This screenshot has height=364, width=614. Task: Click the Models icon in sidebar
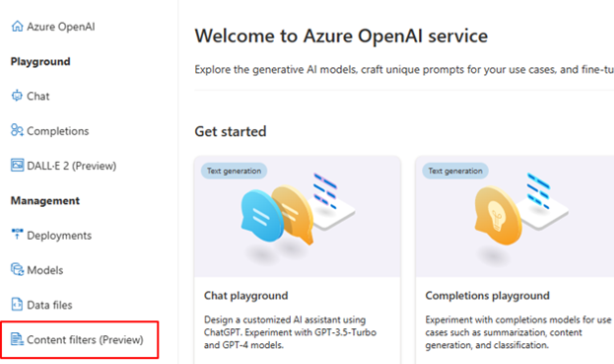[x=17, y=269]
